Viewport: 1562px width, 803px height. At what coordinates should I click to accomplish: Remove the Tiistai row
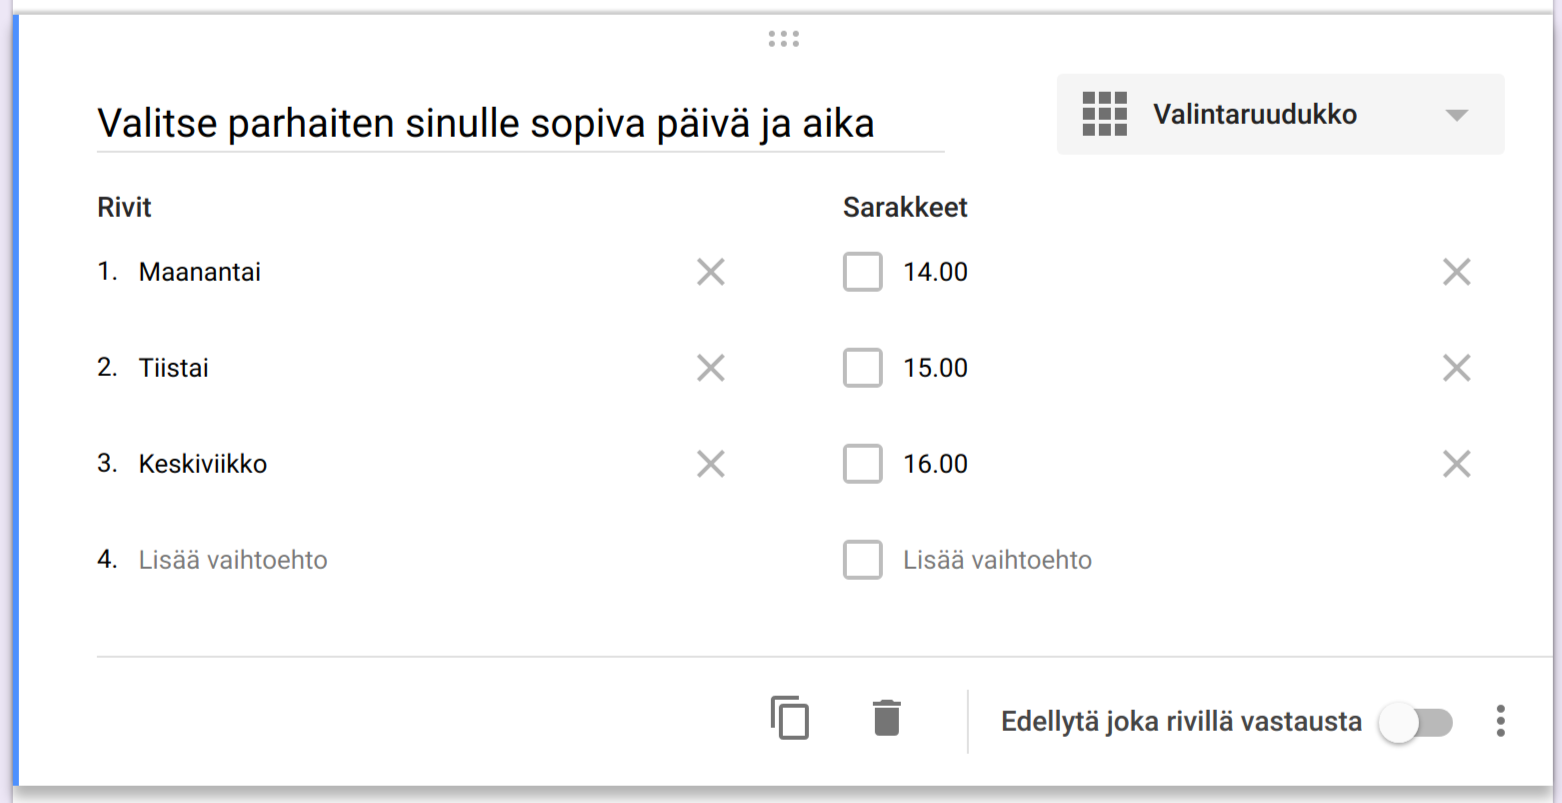click(x=710, y=368)
